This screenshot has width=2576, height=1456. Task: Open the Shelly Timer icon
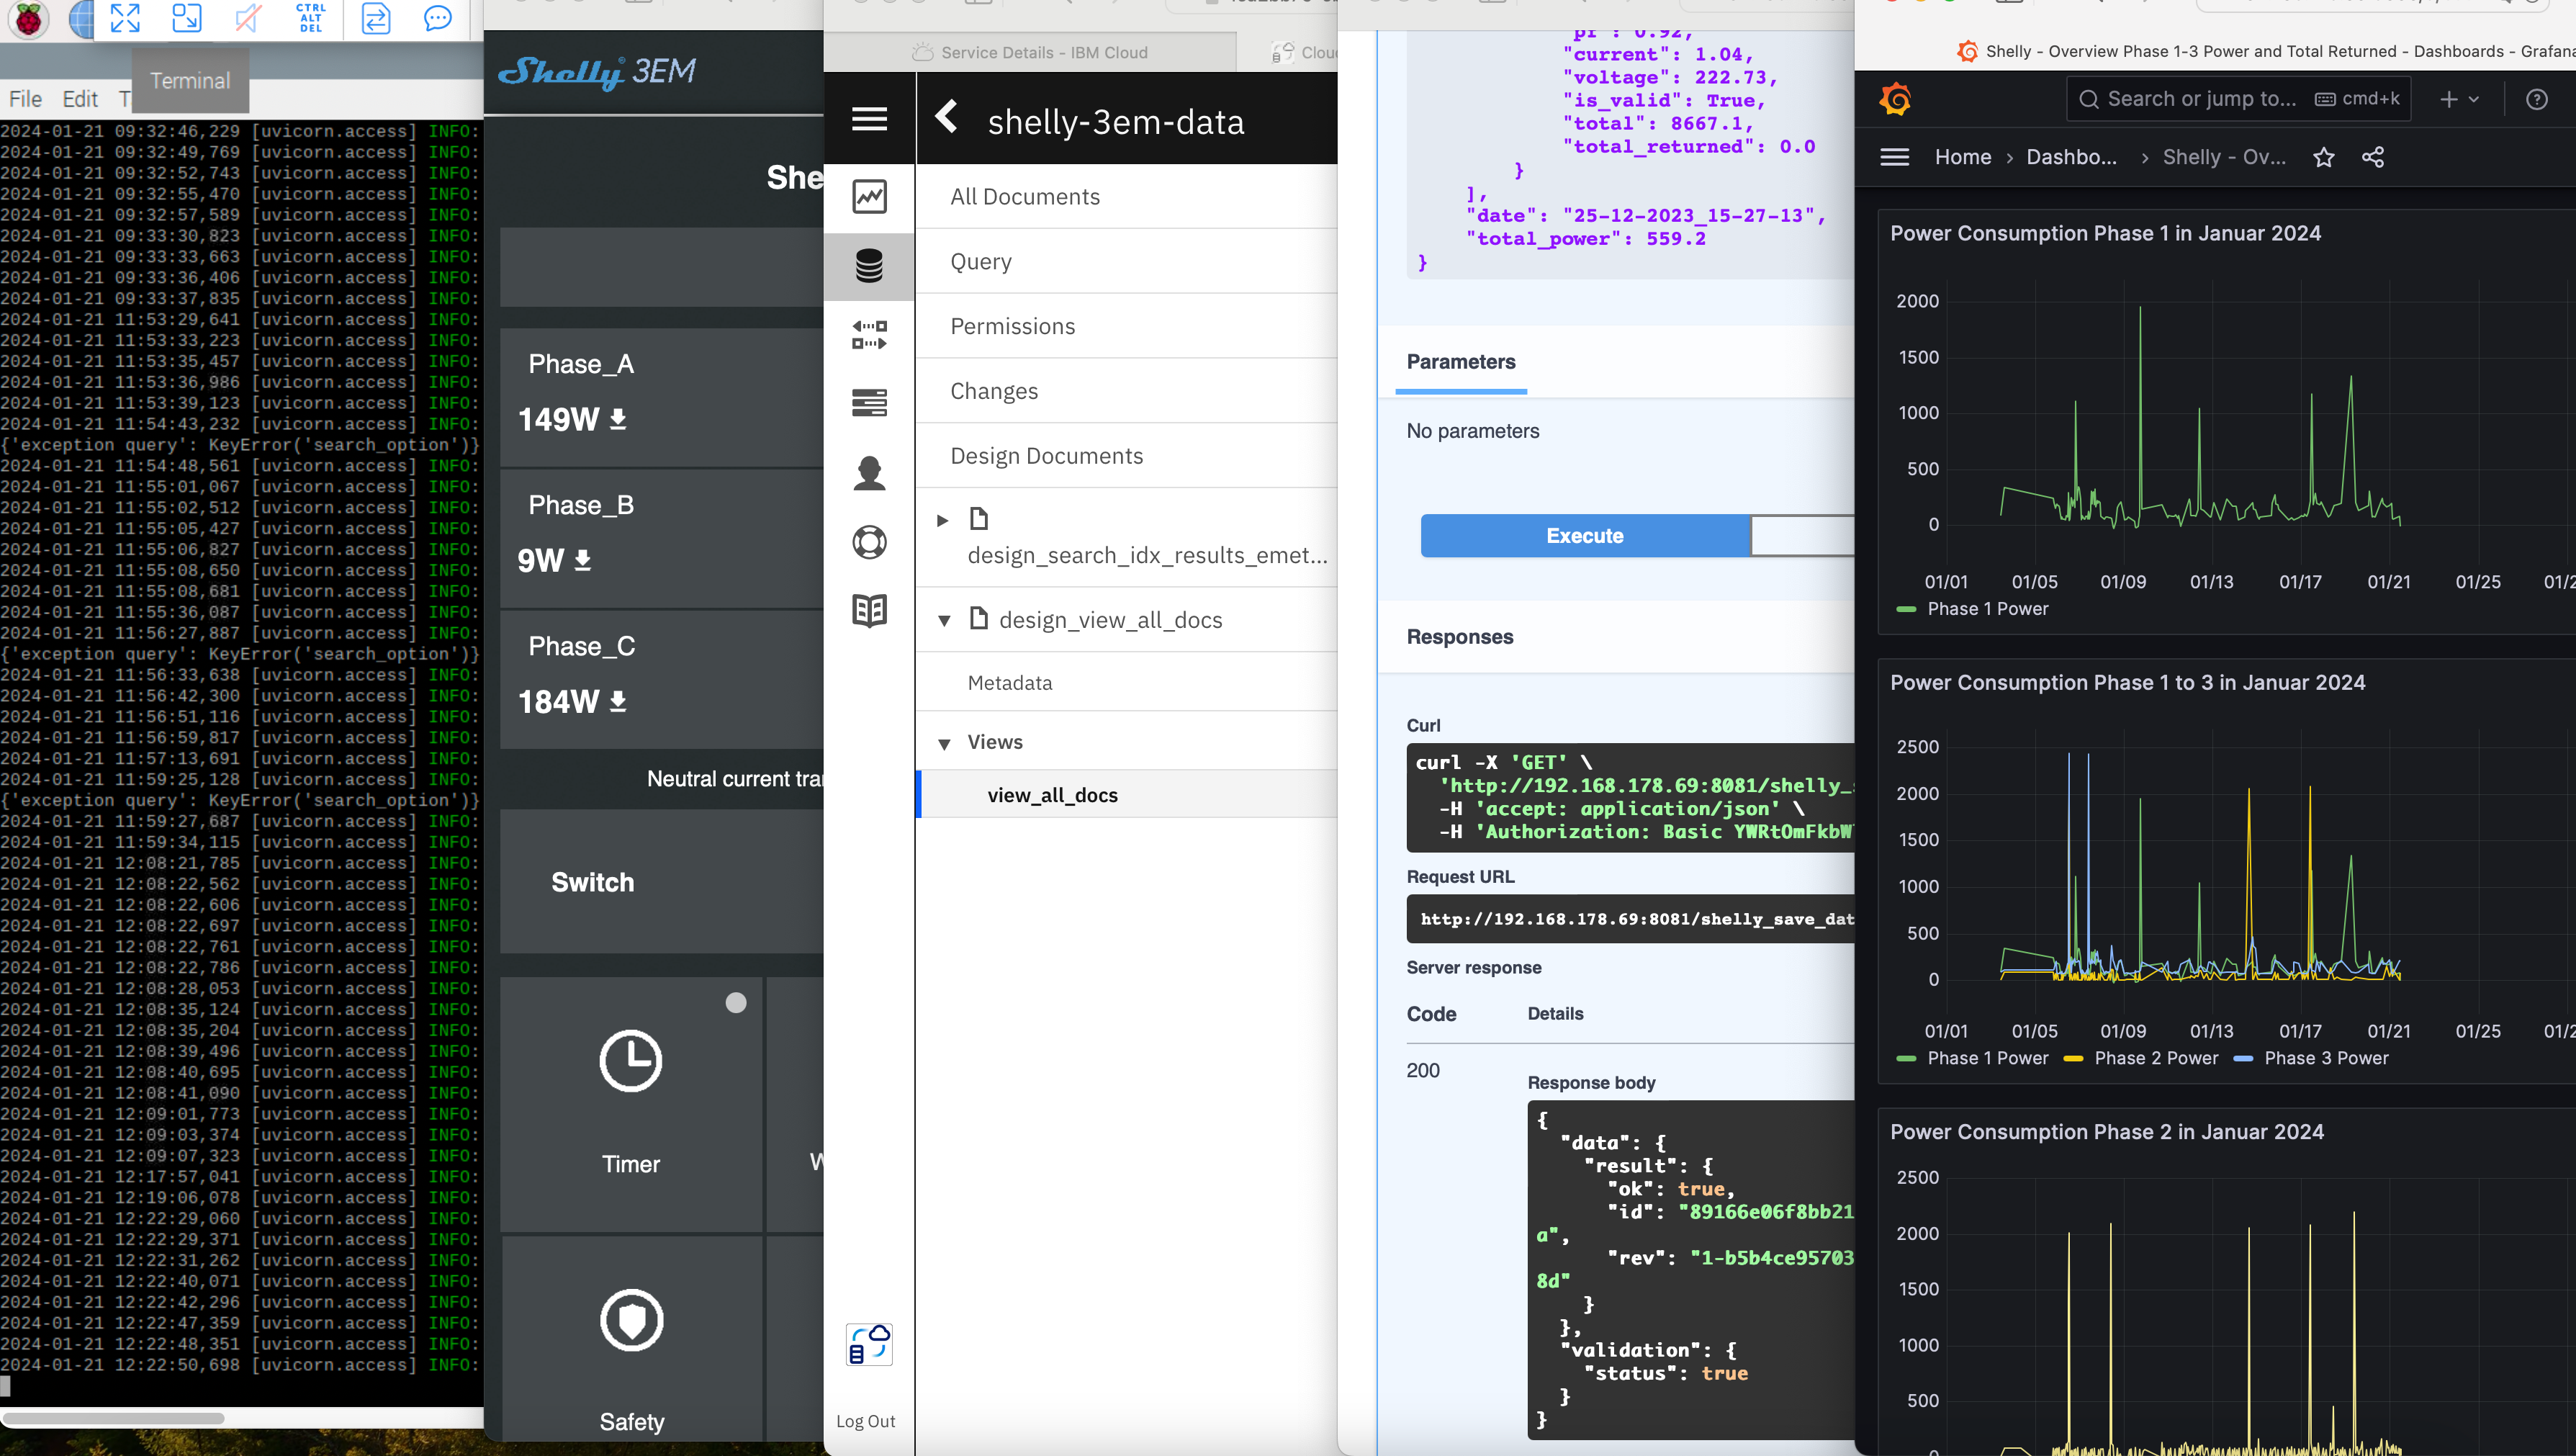pos(630,1061)
